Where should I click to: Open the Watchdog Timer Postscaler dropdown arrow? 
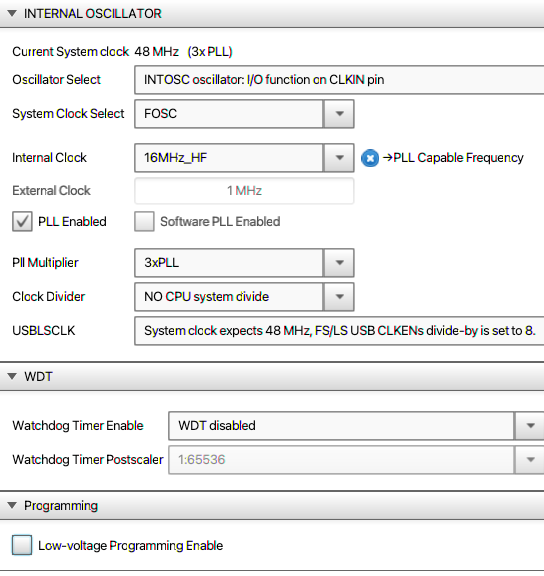pyautogui.click(x=530, y=460)
